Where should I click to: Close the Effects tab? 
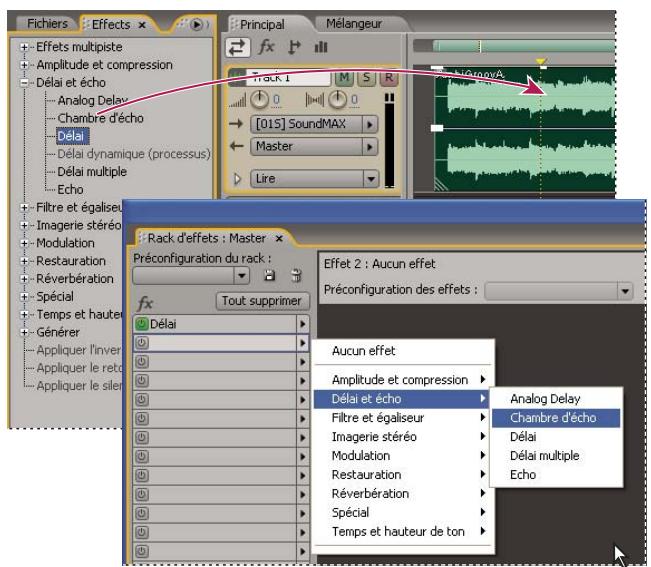tap(142, 25)
